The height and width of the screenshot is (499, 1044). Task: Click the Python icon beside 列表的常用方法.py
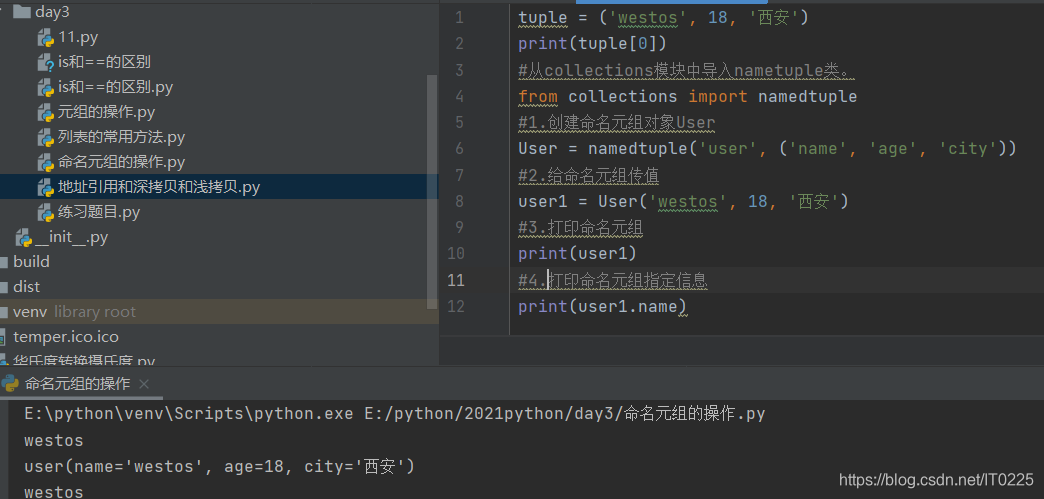point(45,138)
